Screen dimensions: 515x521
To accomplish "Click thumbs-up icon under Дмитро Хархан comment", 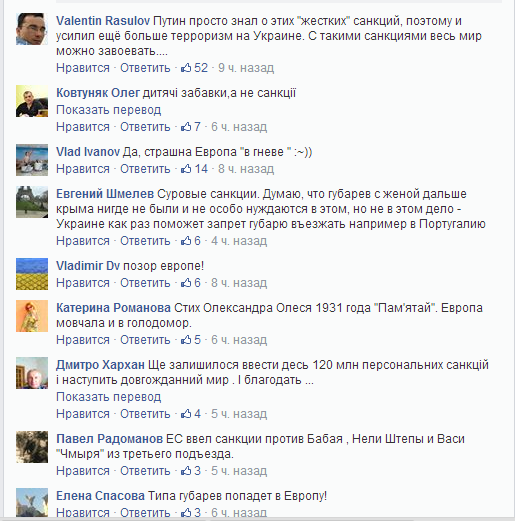I will (x=186, y=414).
